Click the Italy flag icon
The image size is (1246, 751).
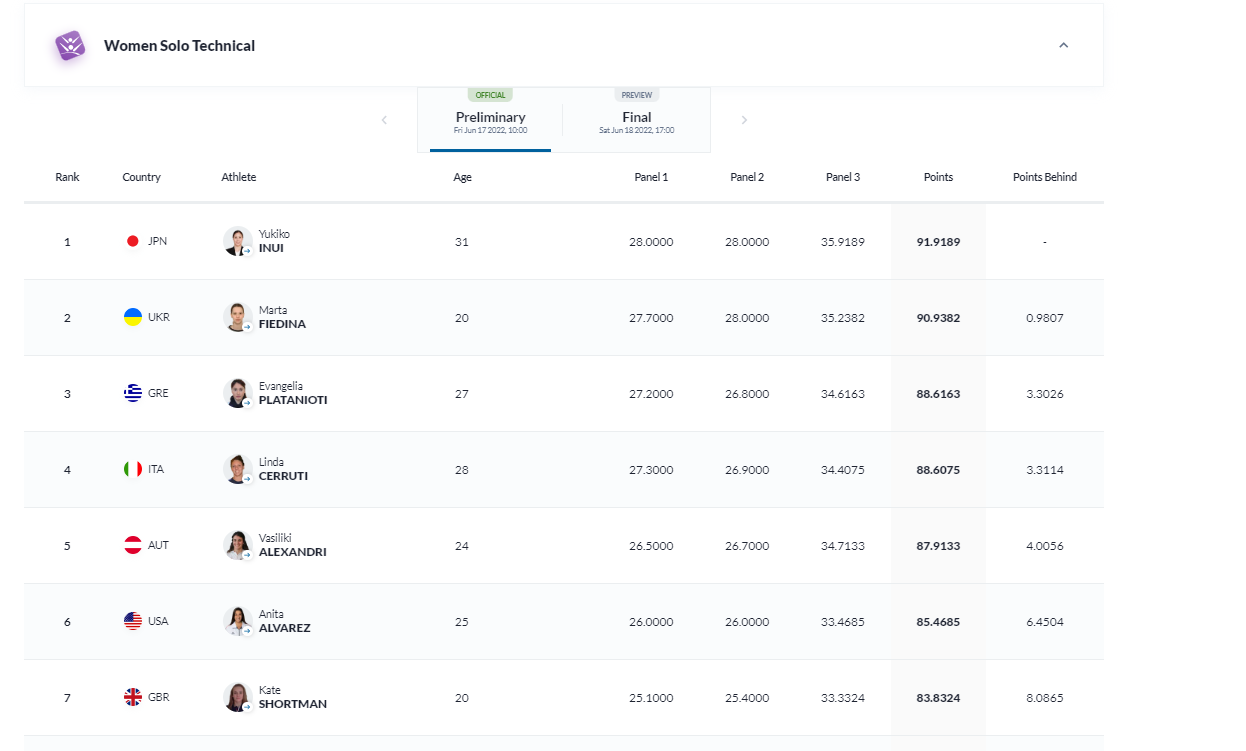[133, 469]
